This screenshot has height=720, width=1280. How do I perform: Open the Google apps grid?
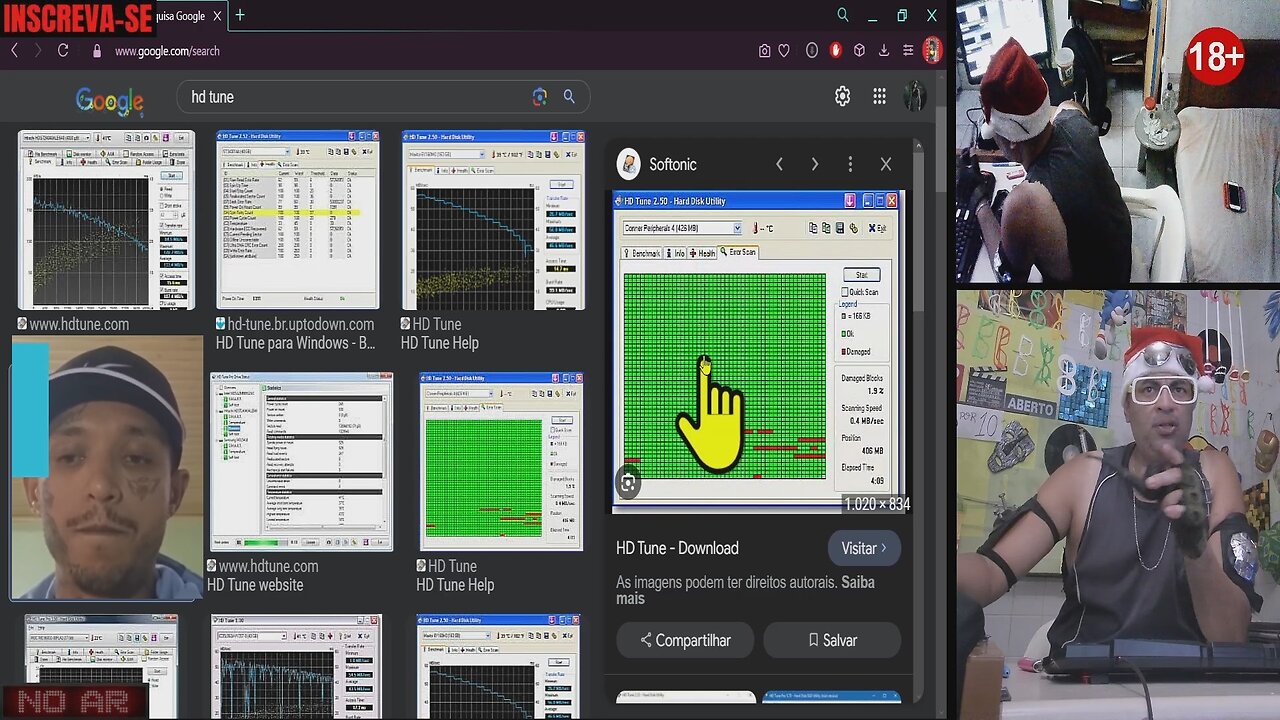click(x=879, y=96)
